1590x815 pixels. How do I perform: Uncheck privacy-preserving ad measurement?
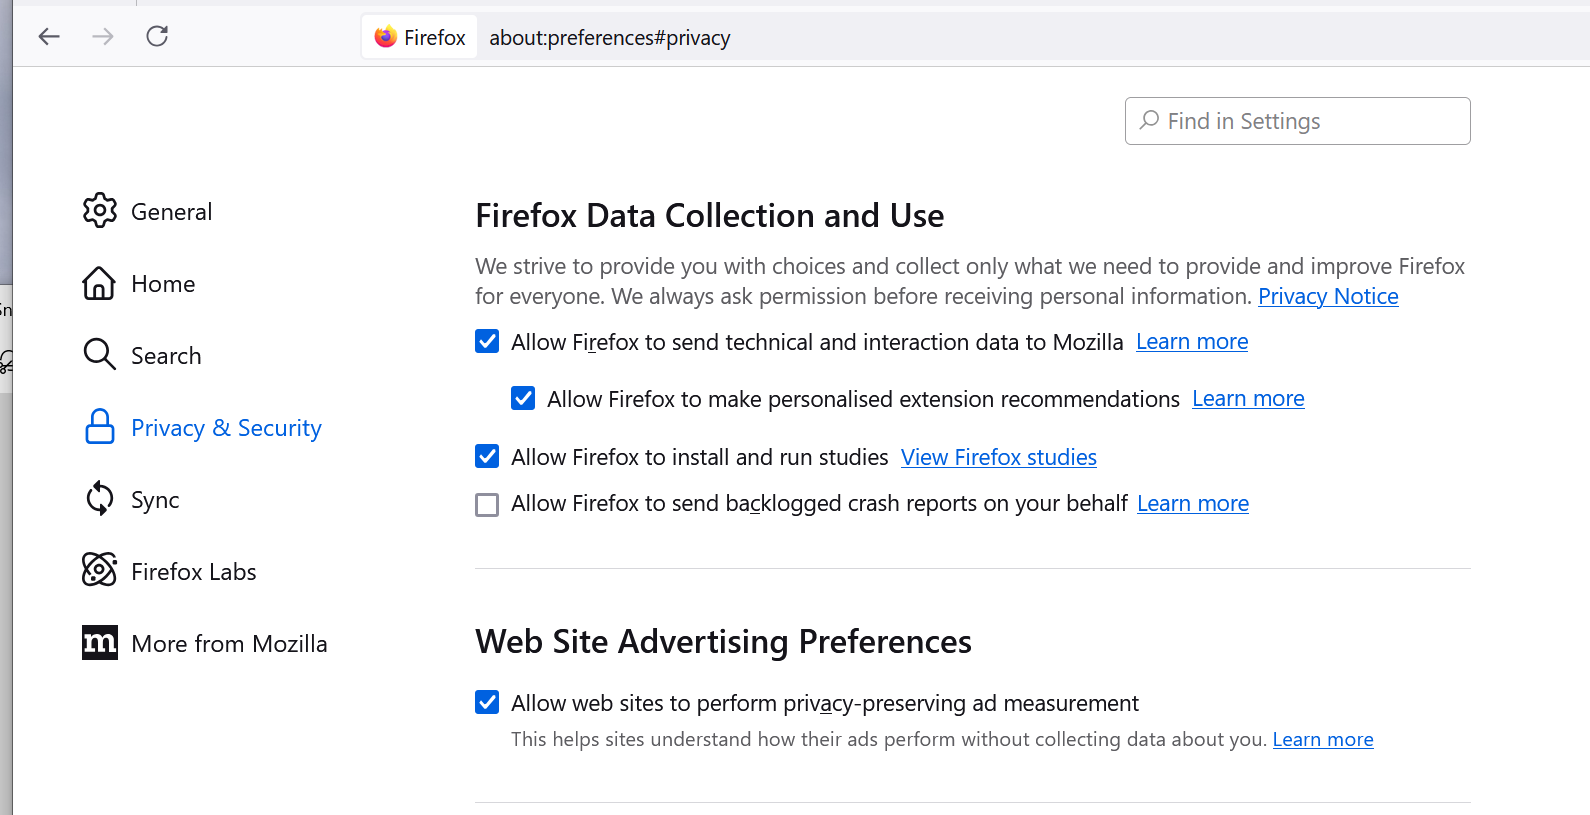pyautogui.click(x=487, y=703)
